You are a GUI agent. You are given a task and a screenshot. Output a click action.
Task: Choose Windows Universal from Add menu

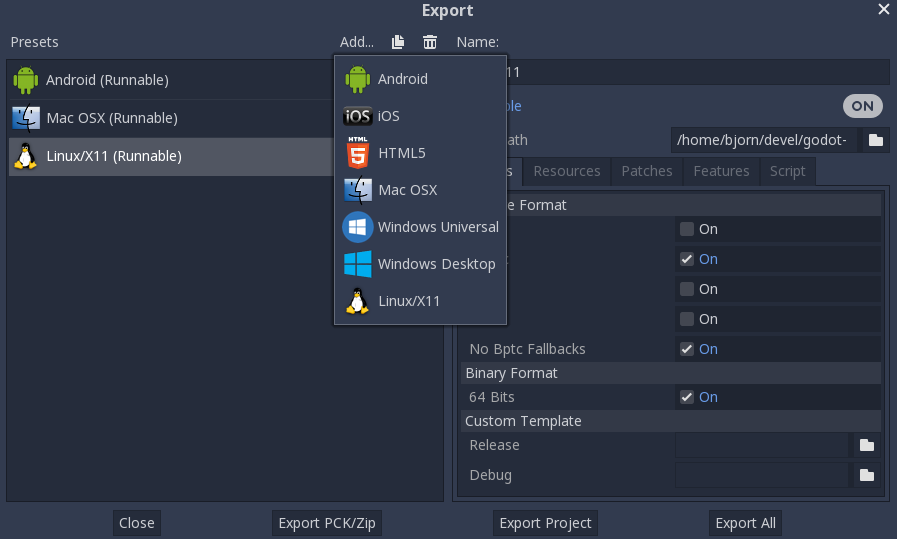pos(420,227)
